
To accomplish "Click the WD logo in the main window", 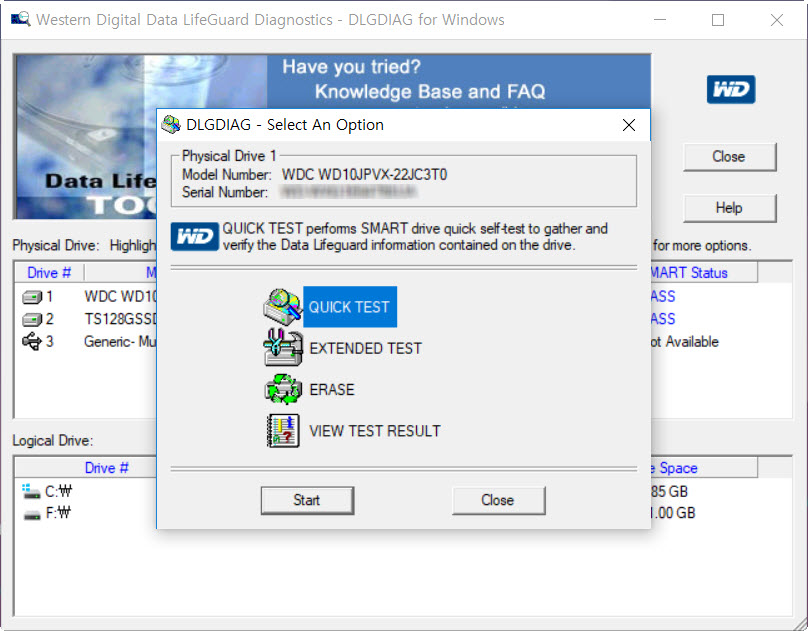I will pyautogui.click(x=731, y=90).
